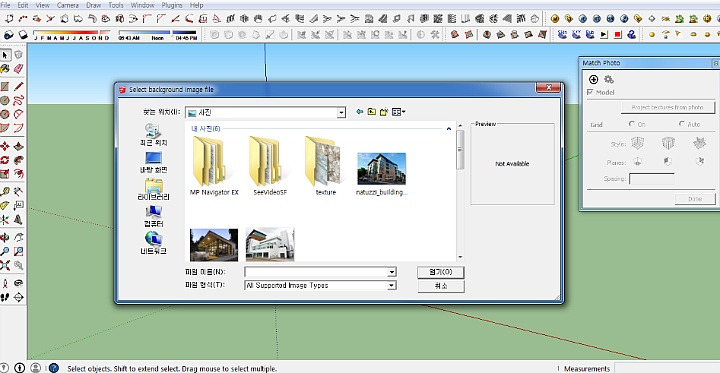Click the Spacing input field in Match Photo
Viewport: 720px width, 373px height.
pos(652,179)
